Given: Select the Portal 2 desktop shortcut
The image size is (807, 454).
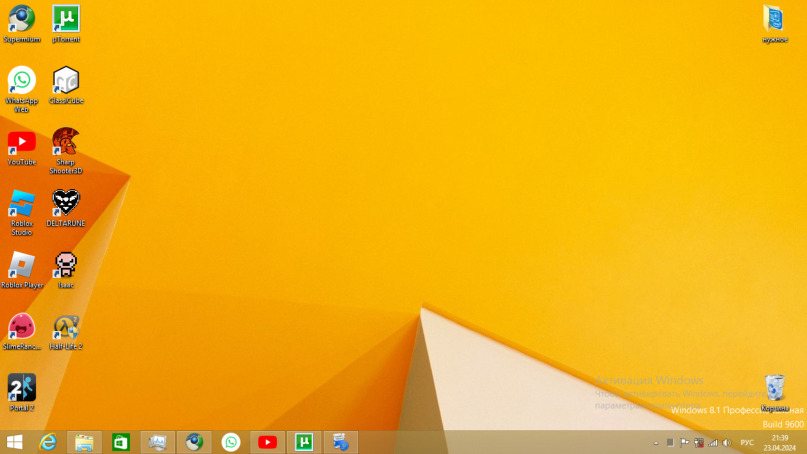Looking at the screenshot, I should click(22, 393).
